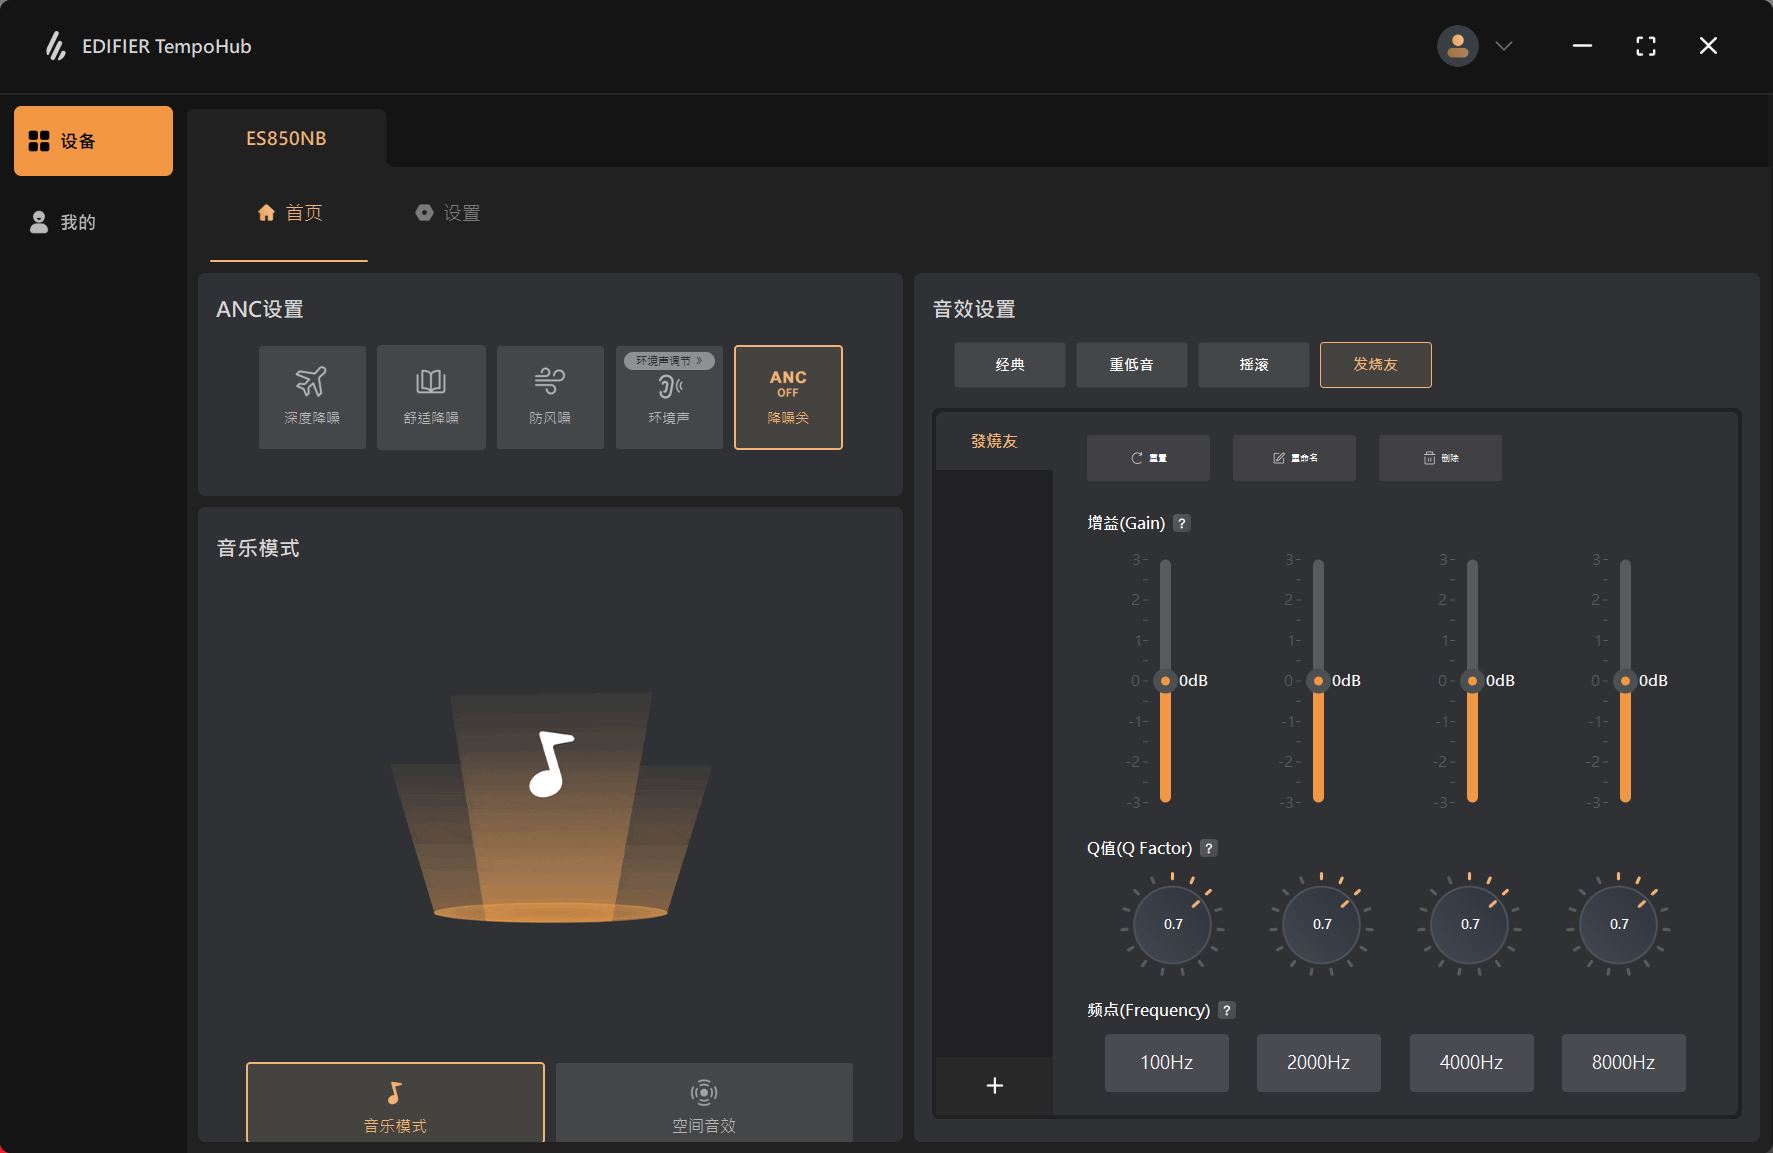Expand the 环境声调节 adjustment pill
The height and width of the screenshot is (1153, 1773).
[x=669, y=360]
